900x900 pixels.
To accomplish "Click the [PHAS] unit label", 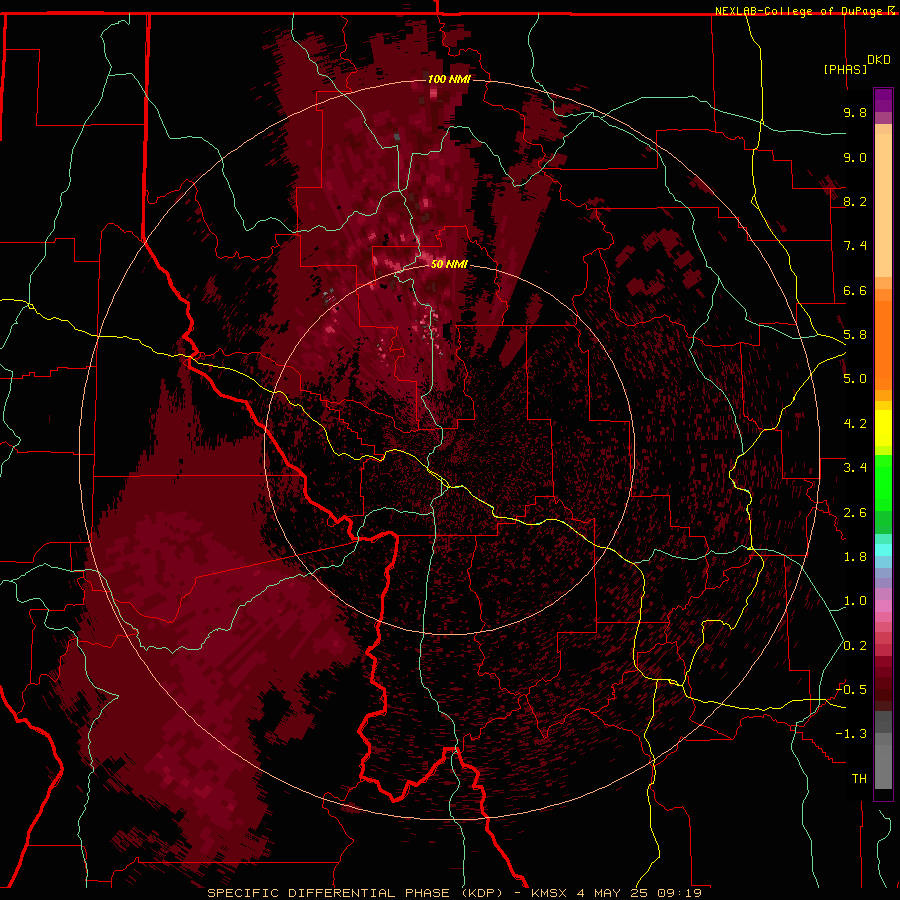I will 845,69.
